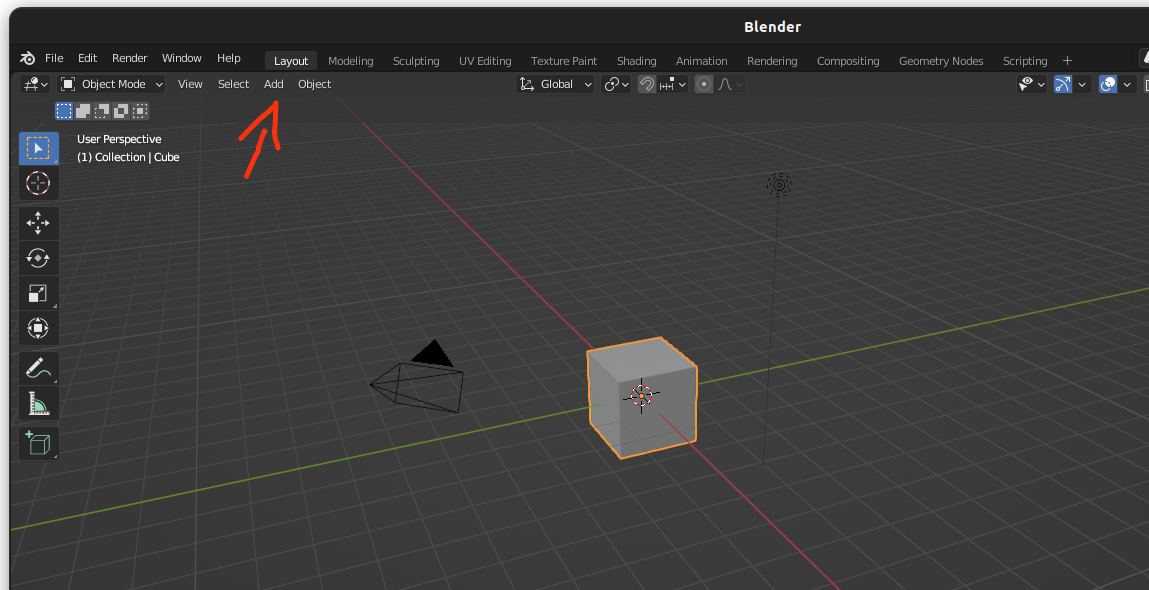Click the point light object in viewport
The image size is (1149, 590).
(779, 184)
